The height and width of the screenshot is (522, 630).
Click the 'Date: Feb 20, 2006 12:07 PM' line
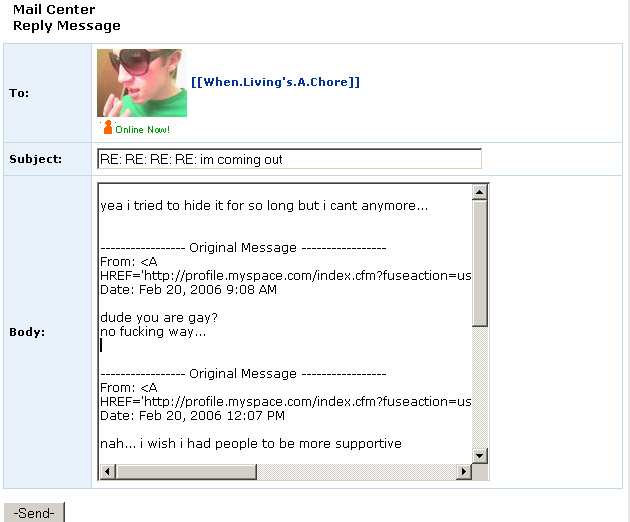click(192, 416)
